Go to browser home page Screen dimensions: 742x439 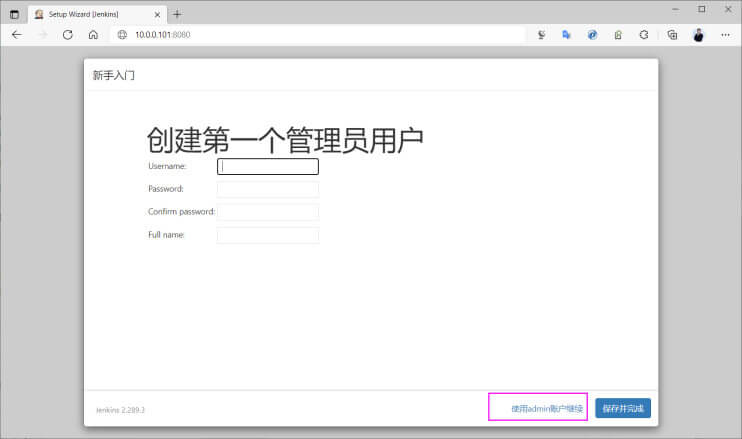coord(93,35)
